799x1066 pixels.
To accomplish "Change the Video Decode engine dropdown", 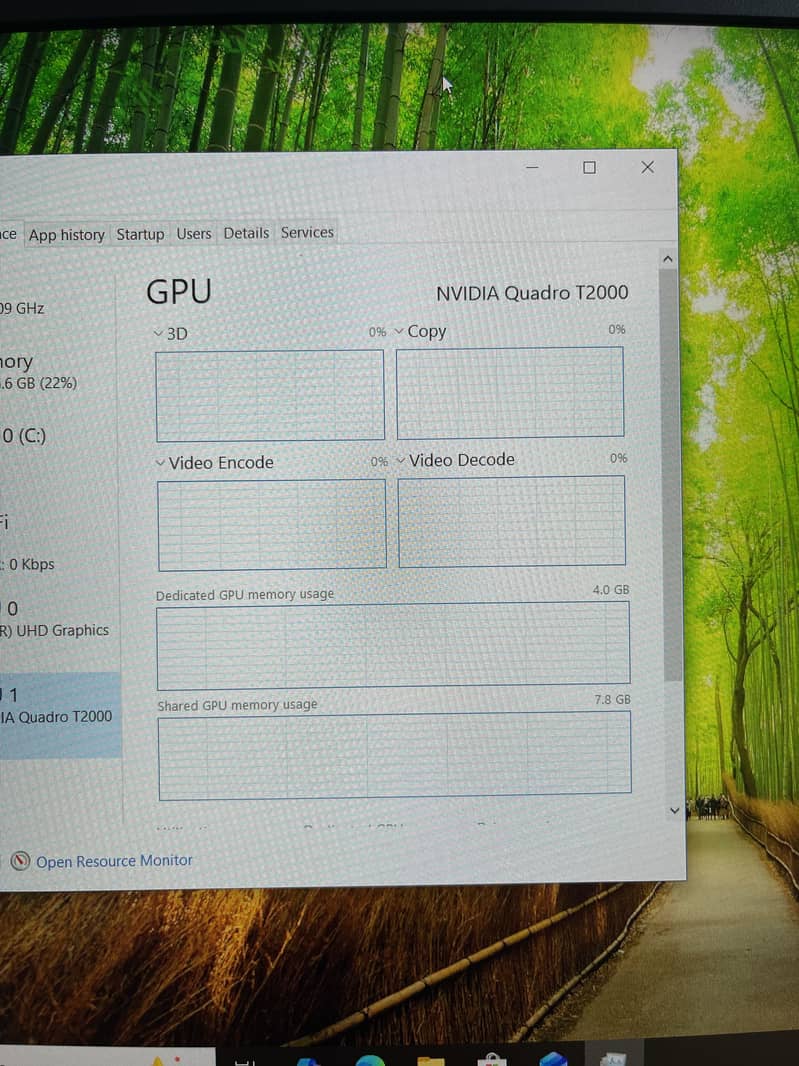I will coord(401,461).
